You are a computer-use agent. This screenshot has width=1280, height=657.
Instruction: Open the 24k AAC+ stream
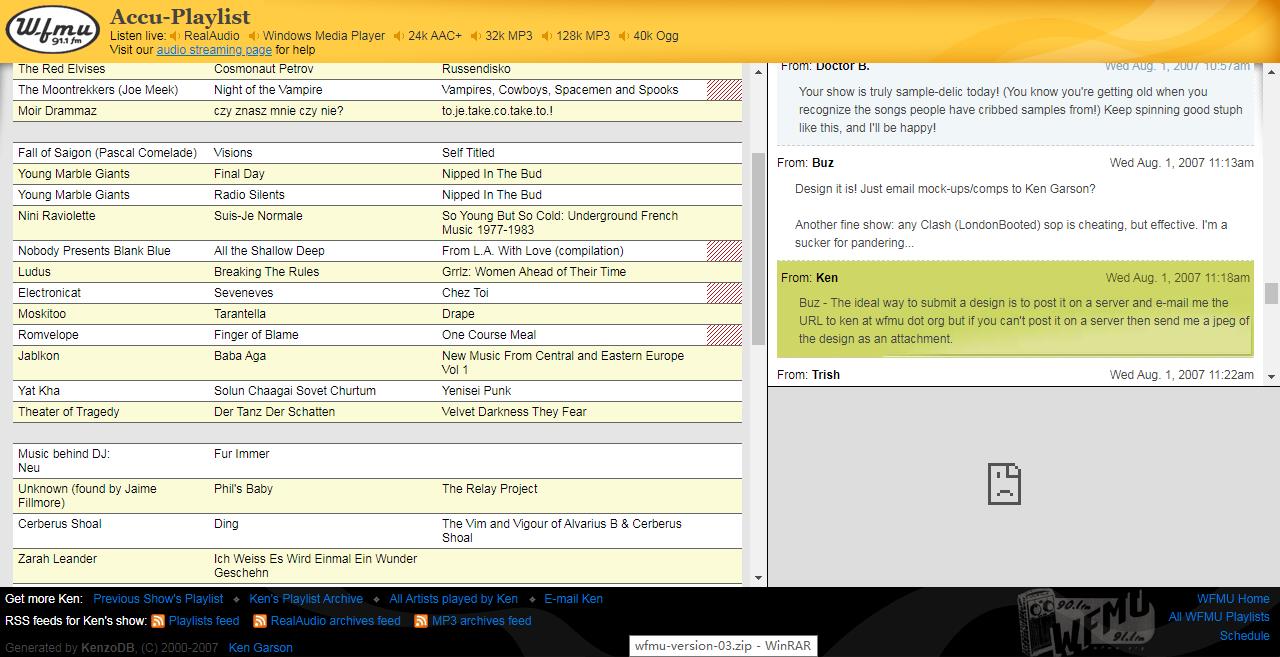(435, 36)
